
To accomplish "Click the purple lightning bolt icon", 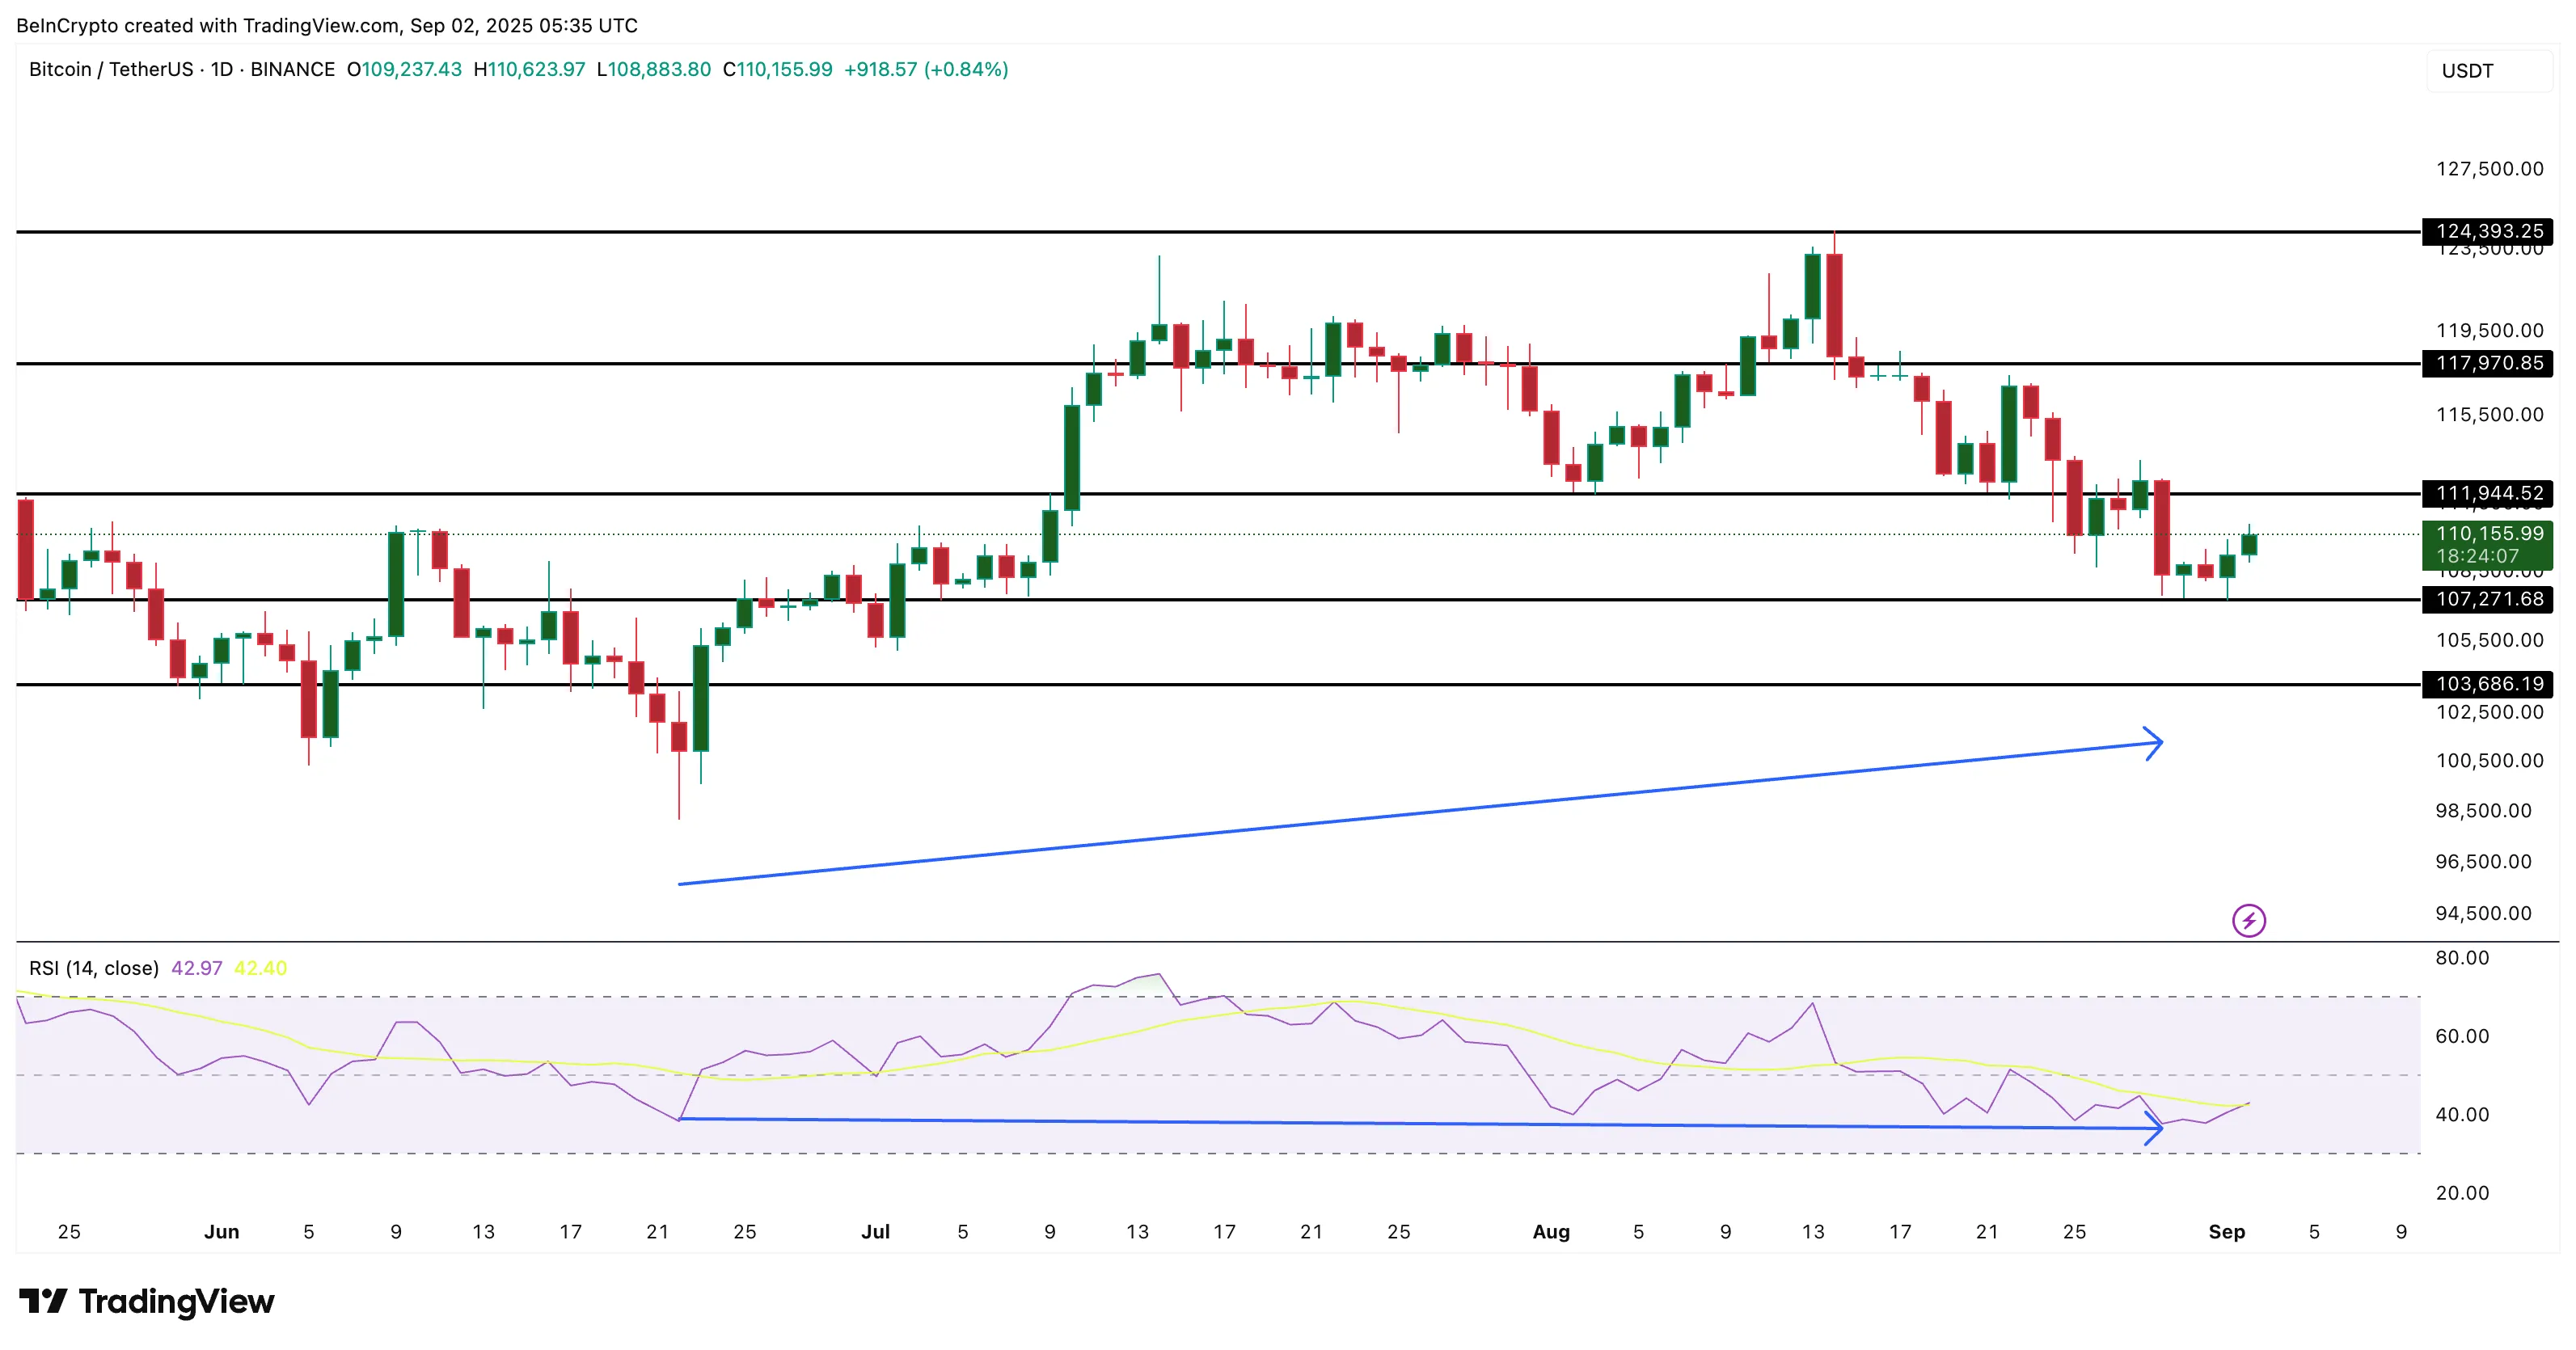I will point(2249,920).
